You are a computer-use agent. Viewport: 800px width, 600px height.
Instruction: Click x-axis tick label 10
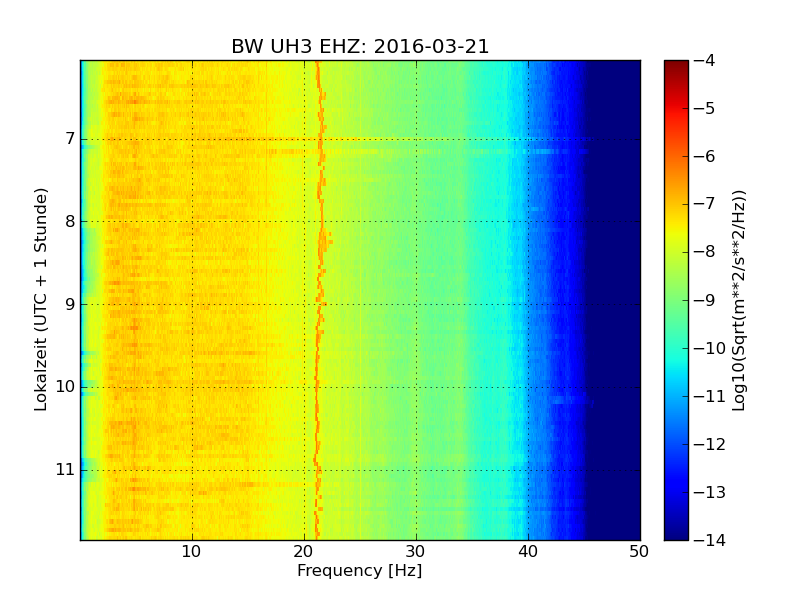192,552
